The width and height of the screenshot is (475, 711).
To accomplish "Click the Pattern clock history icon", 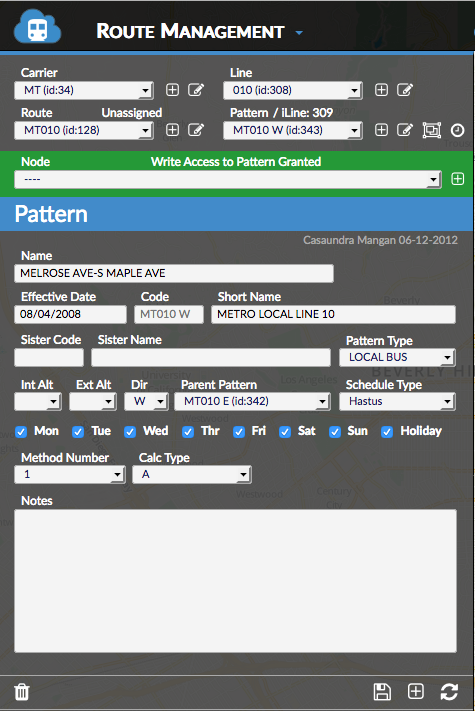I will point(457,131).
